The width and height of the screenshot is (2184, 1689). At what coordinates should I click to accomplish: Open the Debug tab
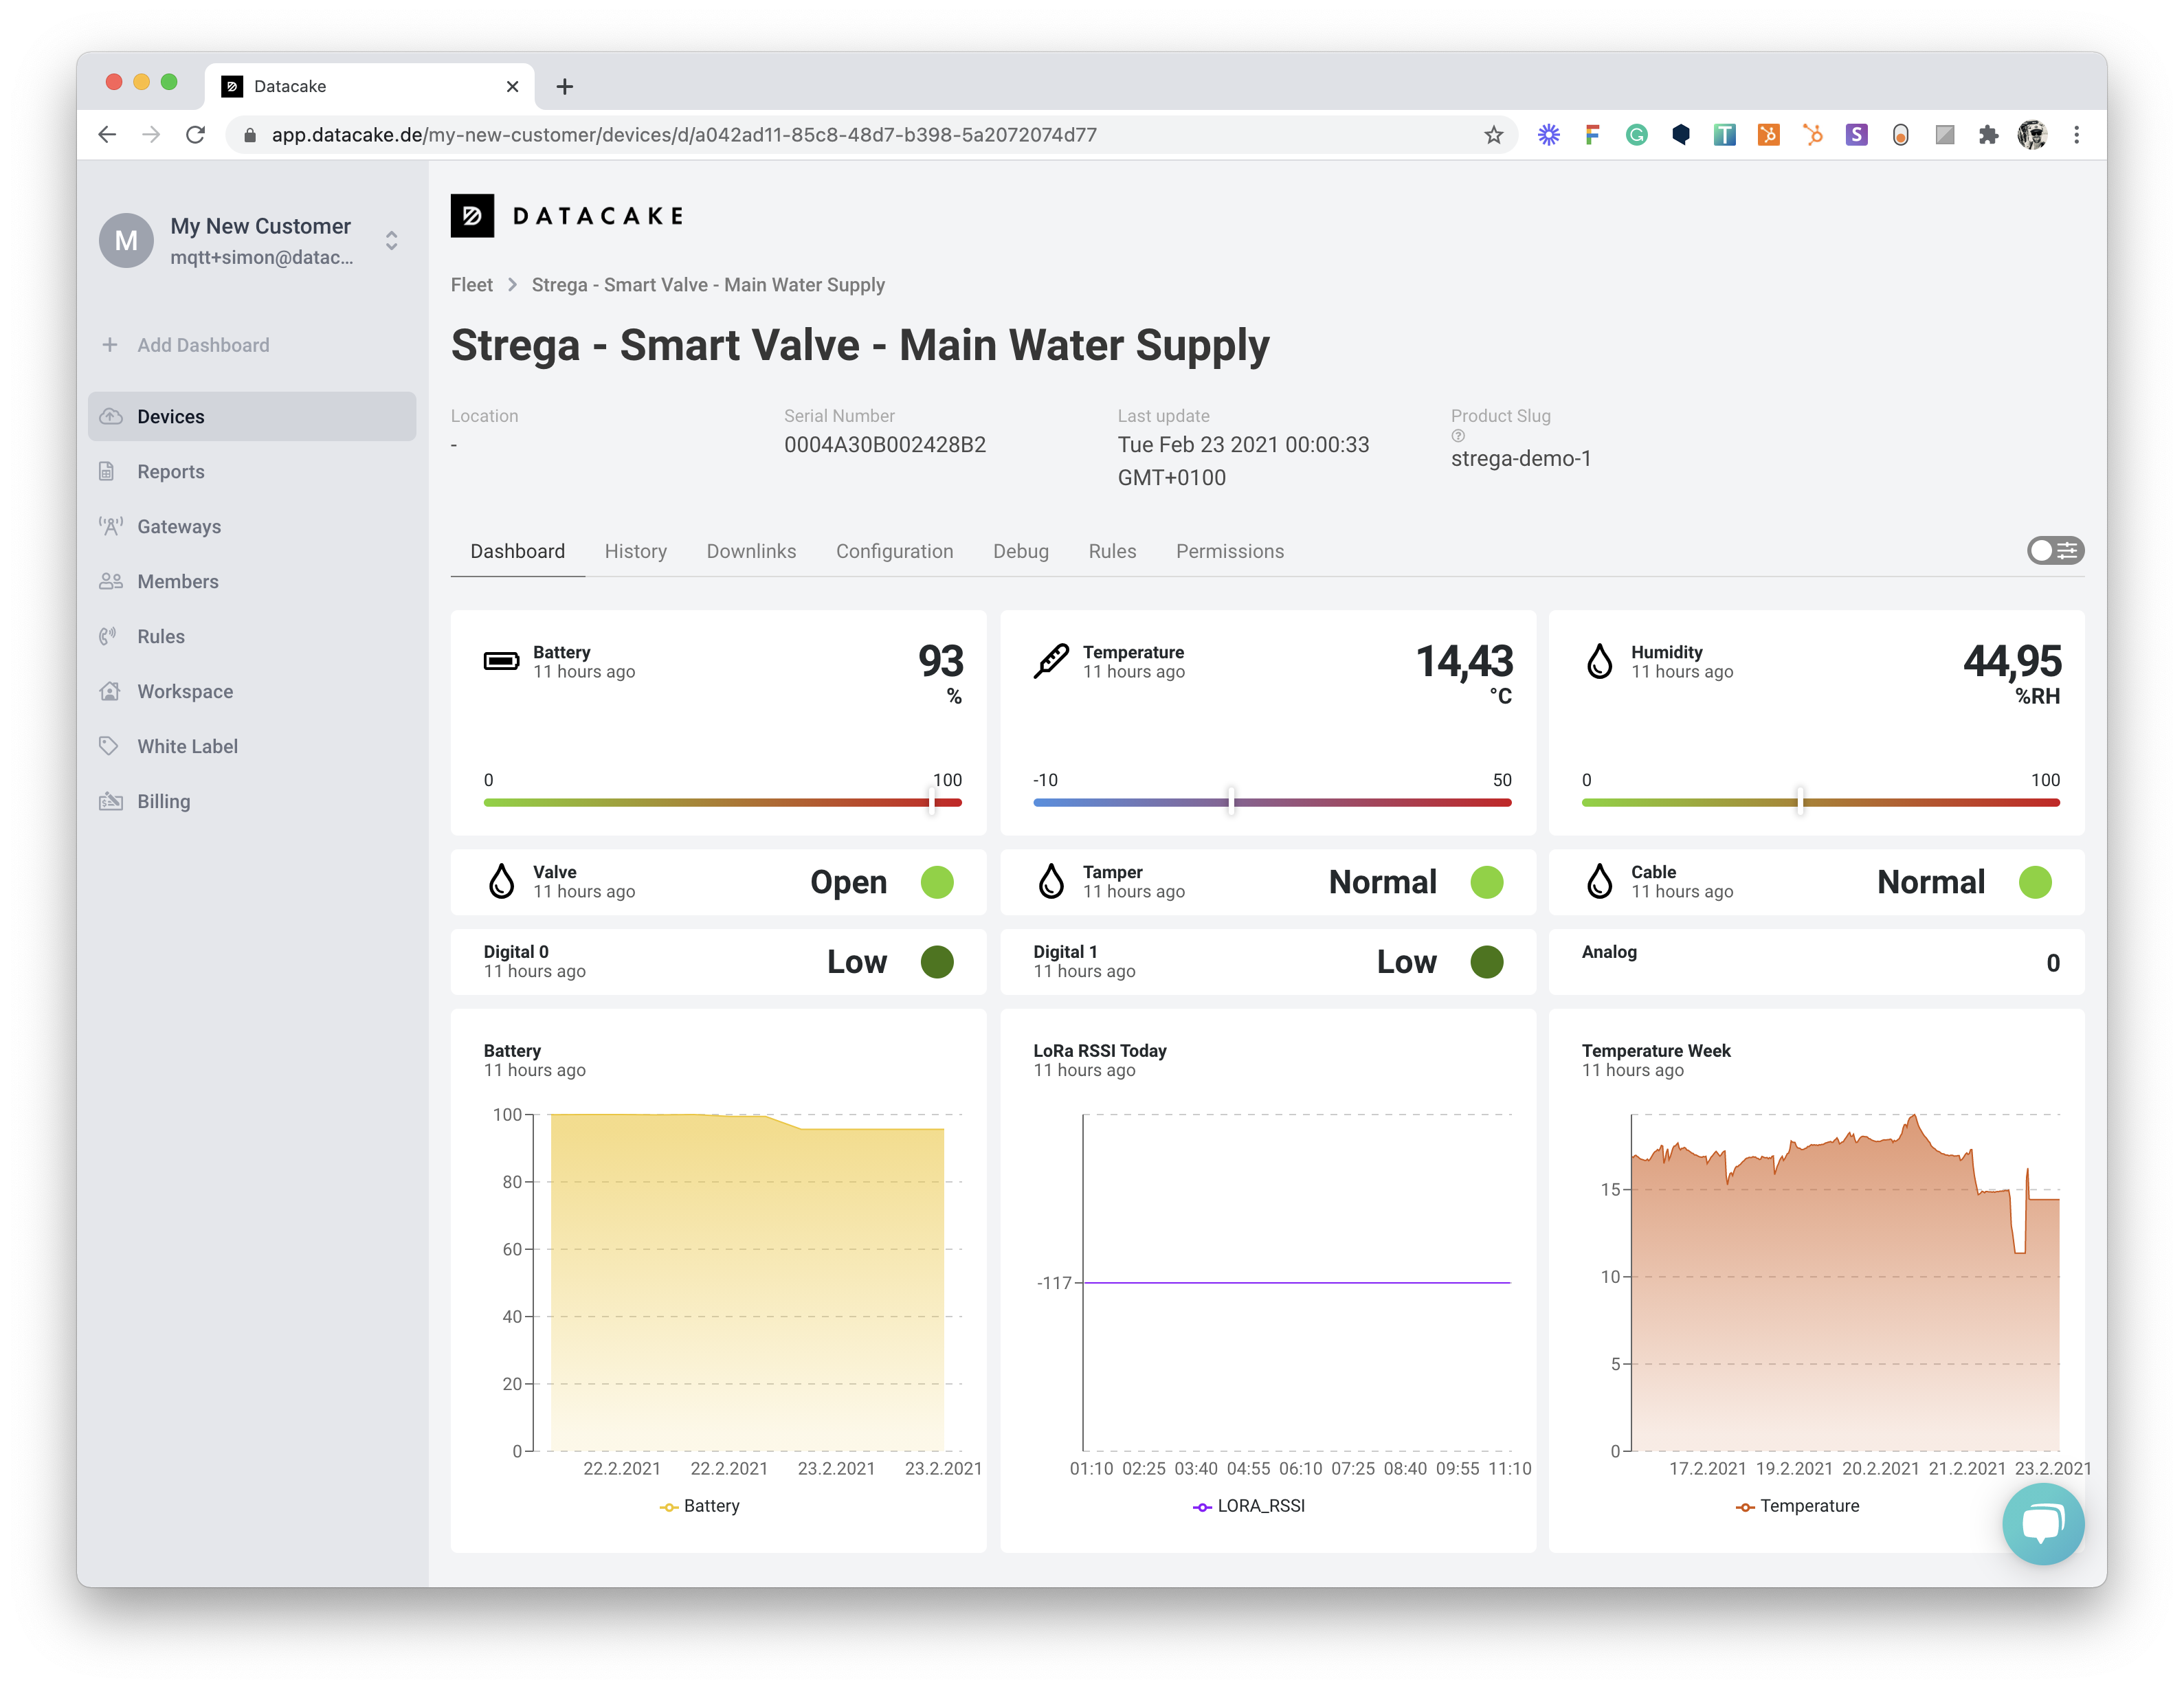point(1020,551)
